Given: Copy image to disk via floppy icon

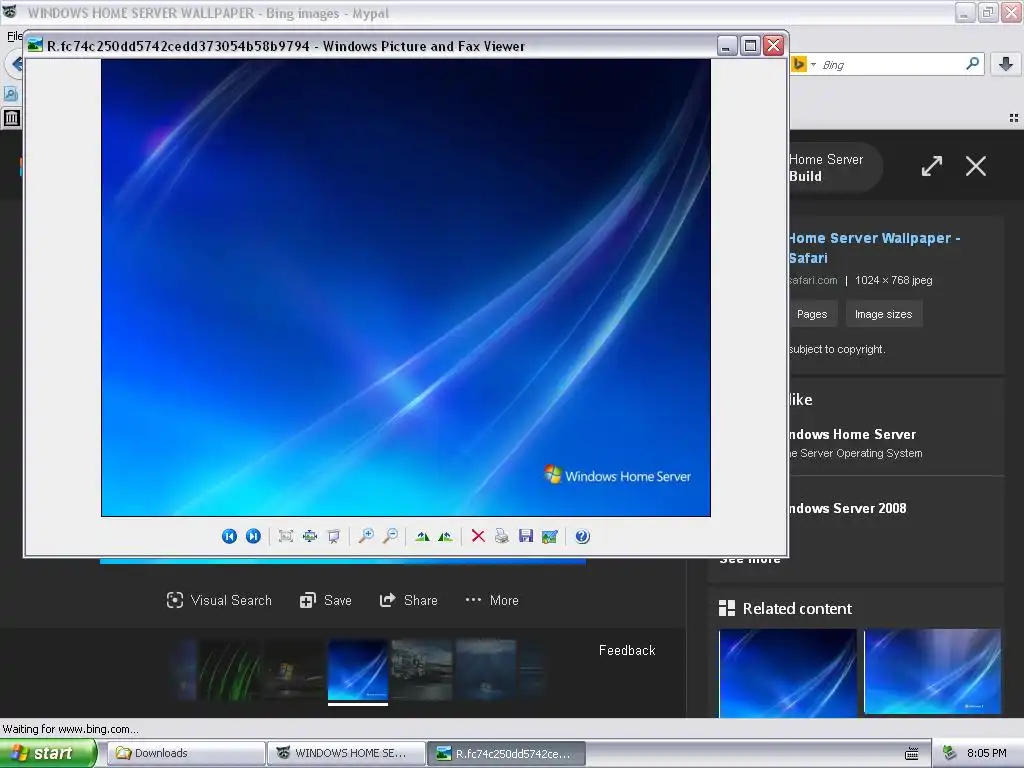Looking at the screenshot, I should pos(526,536).
